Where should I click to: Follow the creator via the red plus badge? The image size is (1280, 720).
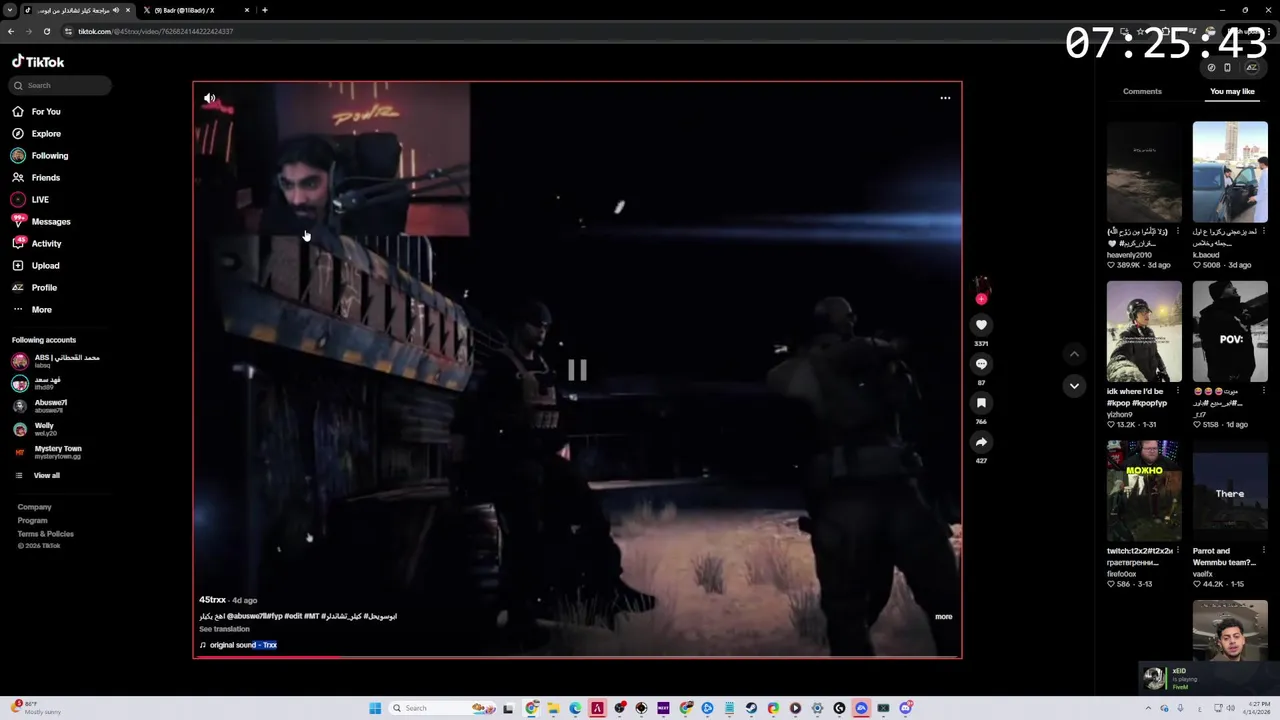pos(981,299)
